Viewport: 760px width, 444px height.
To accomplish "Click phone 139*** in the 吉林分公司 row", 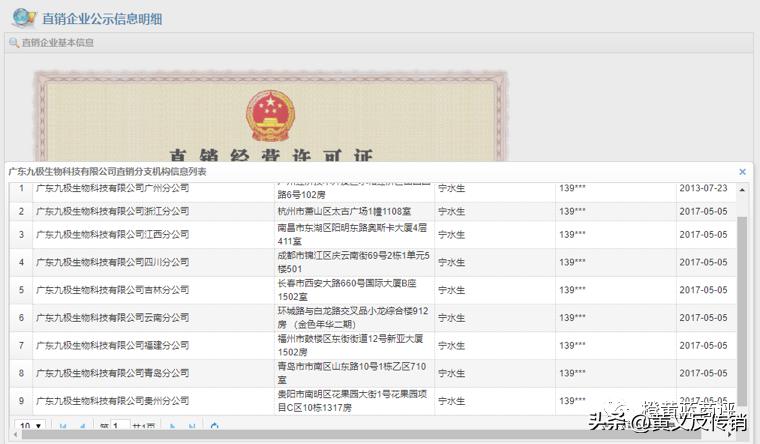I will [x=572, y=290].
